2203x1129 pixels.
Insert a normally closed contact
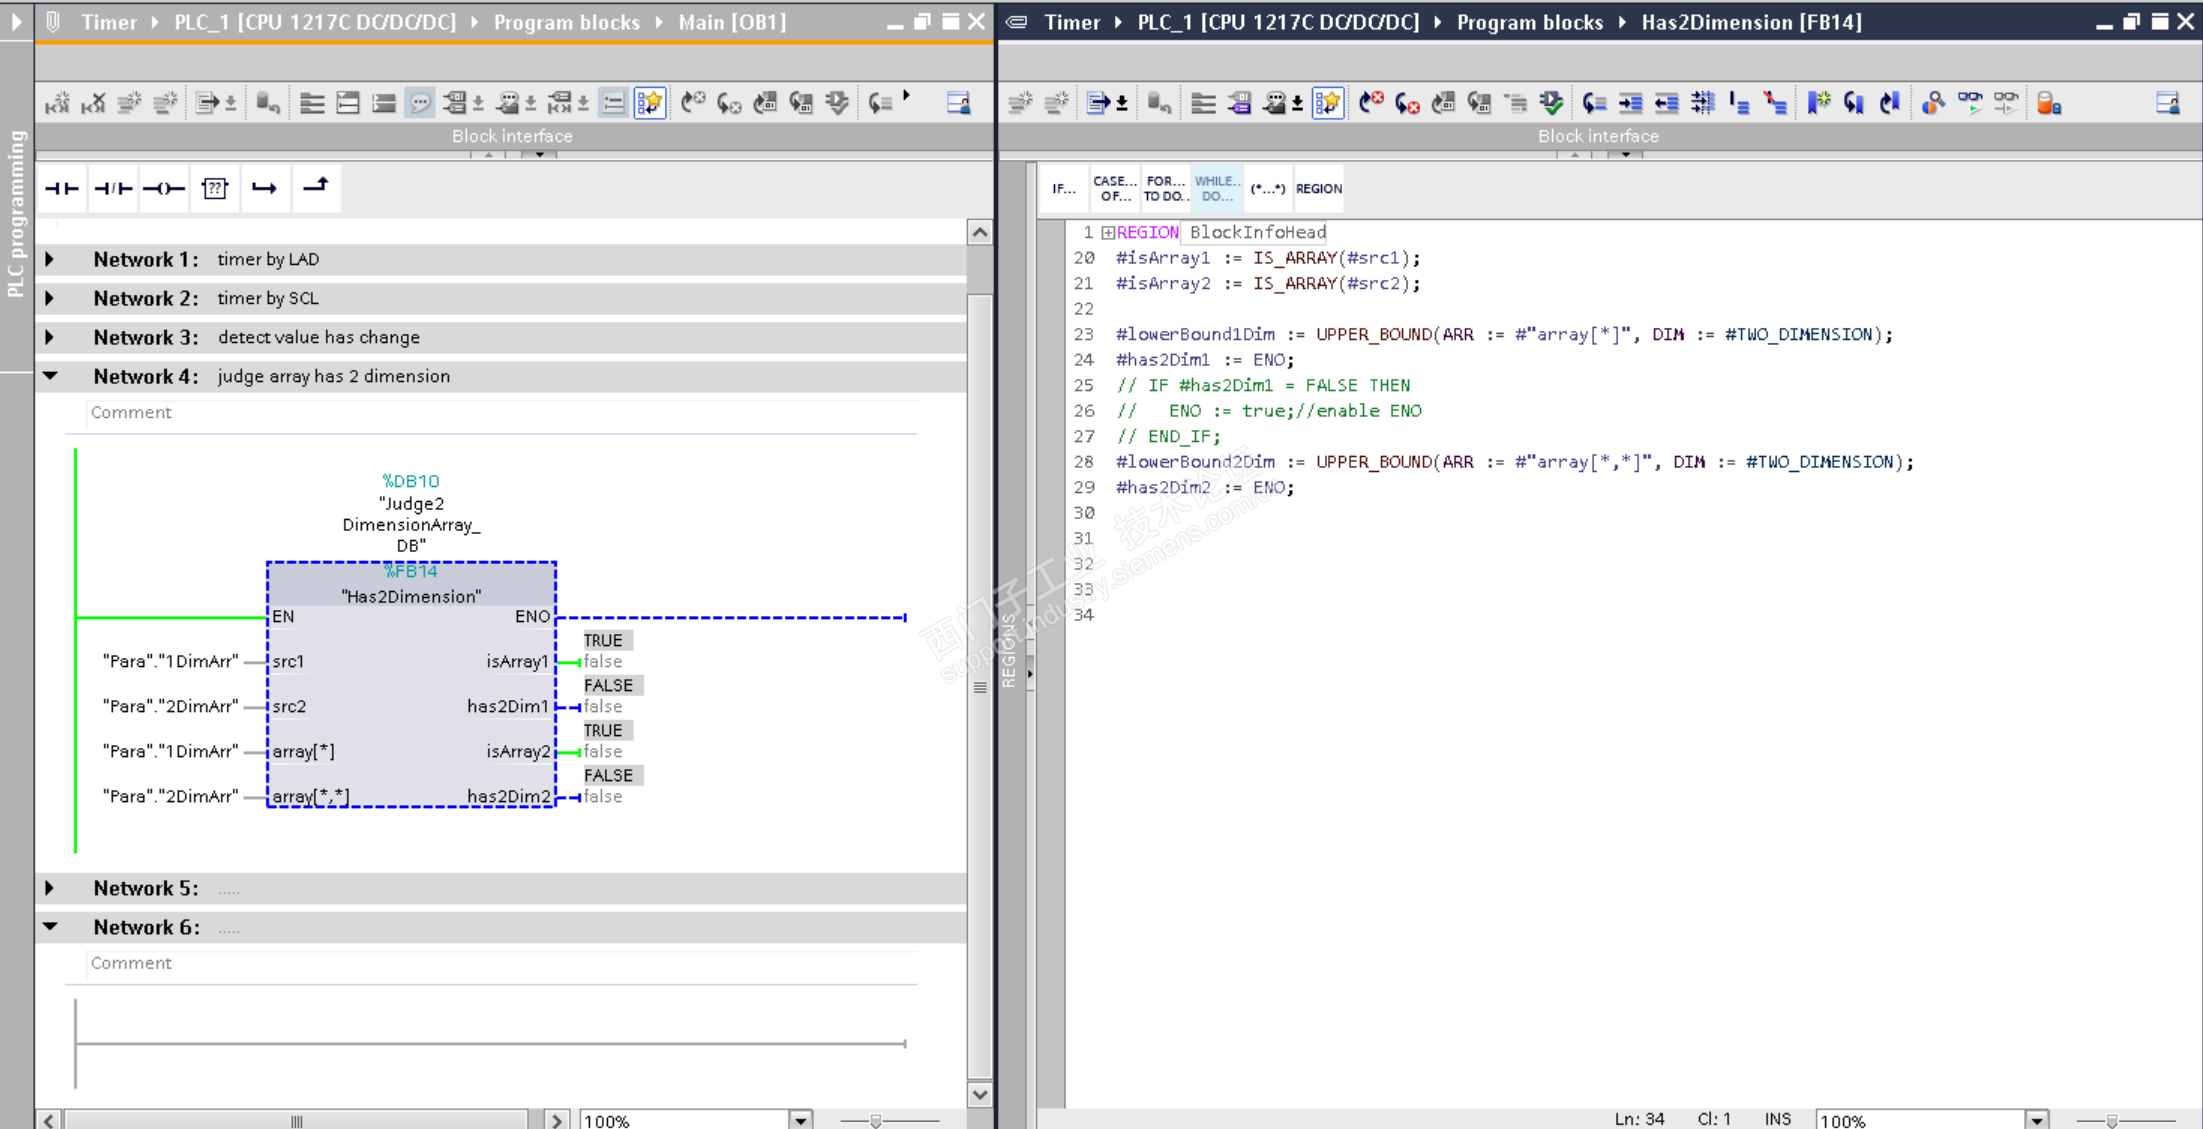coord(113,188)
